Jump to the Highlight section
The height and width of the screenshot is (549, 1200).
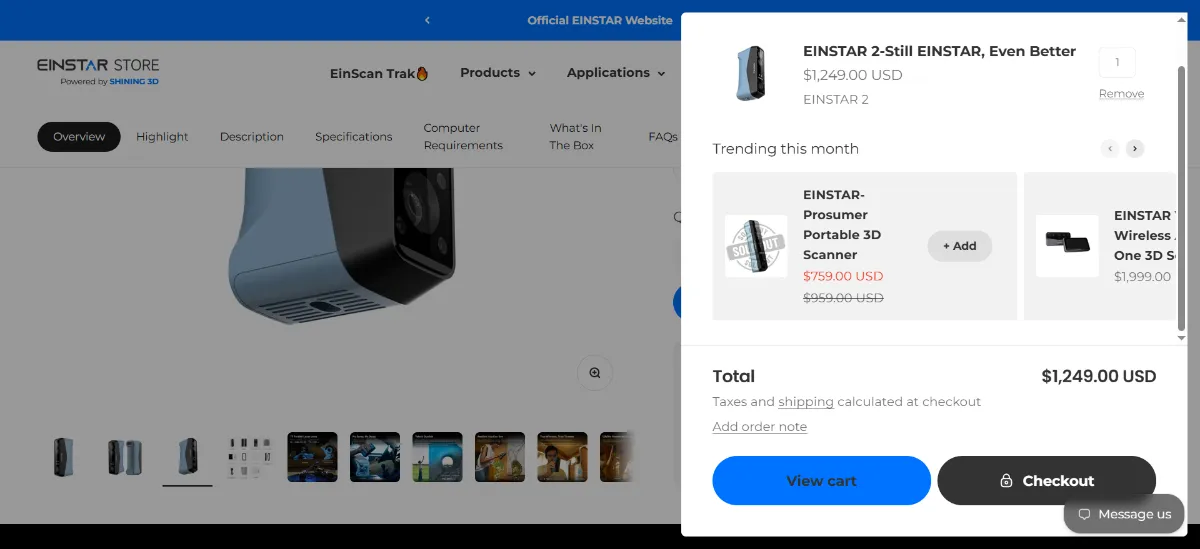[x=162, y=137]
